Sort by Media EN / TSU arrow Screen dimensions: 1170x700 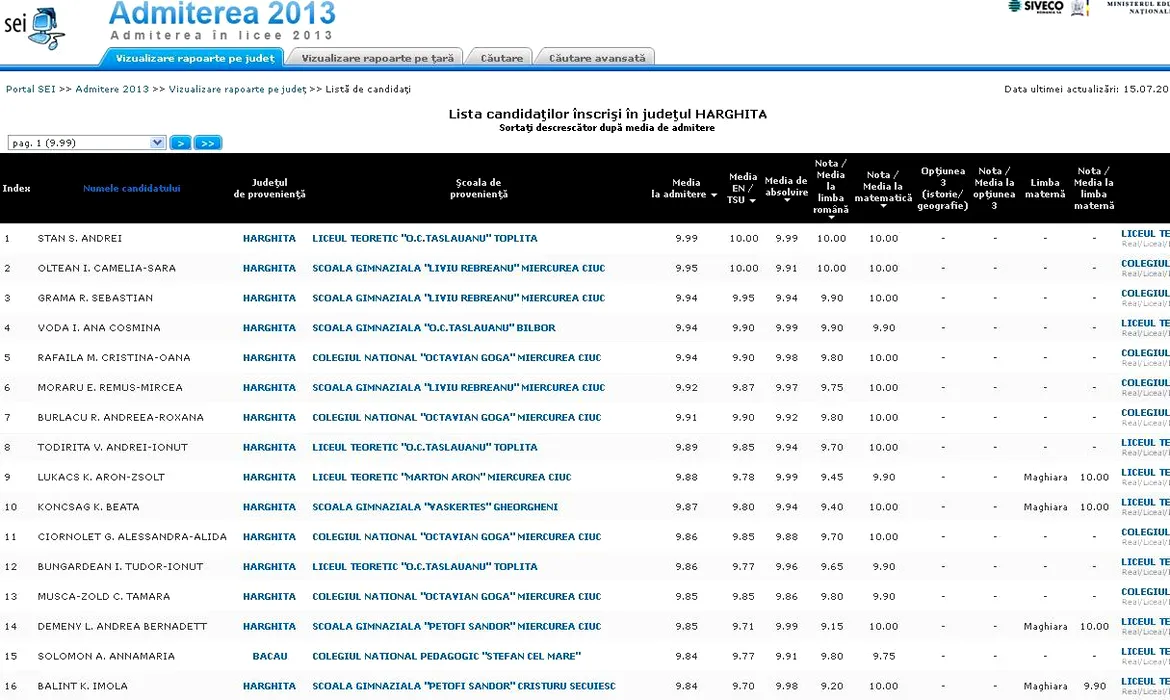[x=752, y=201]
